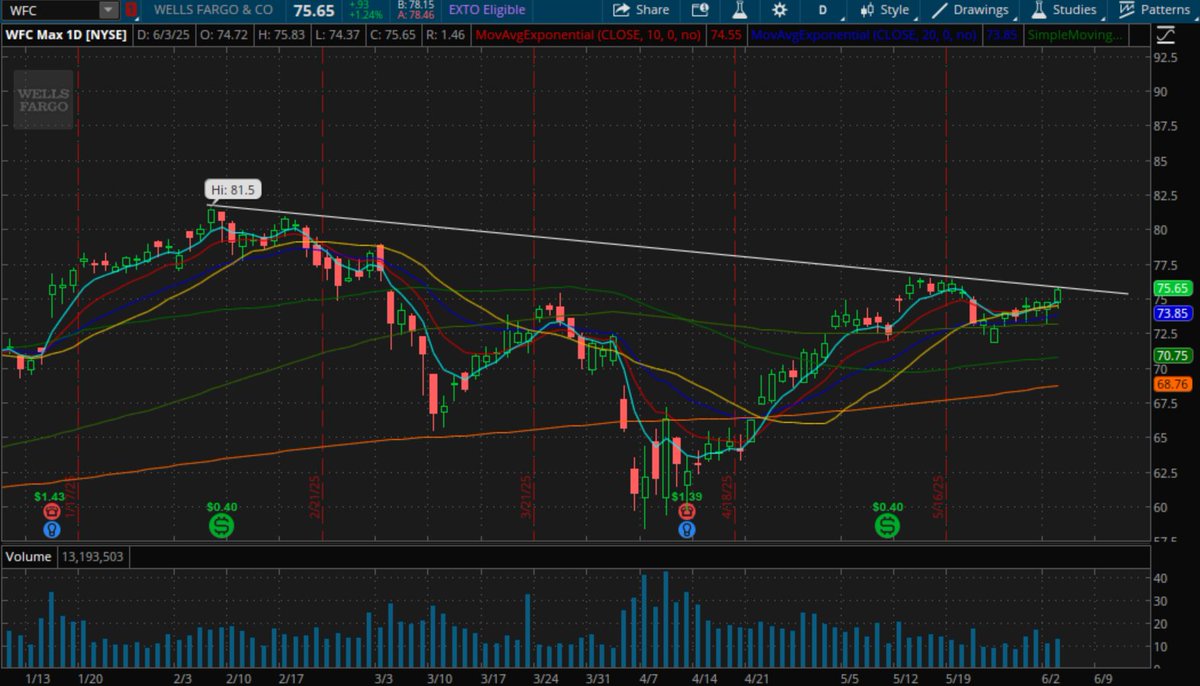Click the $0.40 dividend icon near 5/5
Screen dimensions: 1200x686
point(887,524)
